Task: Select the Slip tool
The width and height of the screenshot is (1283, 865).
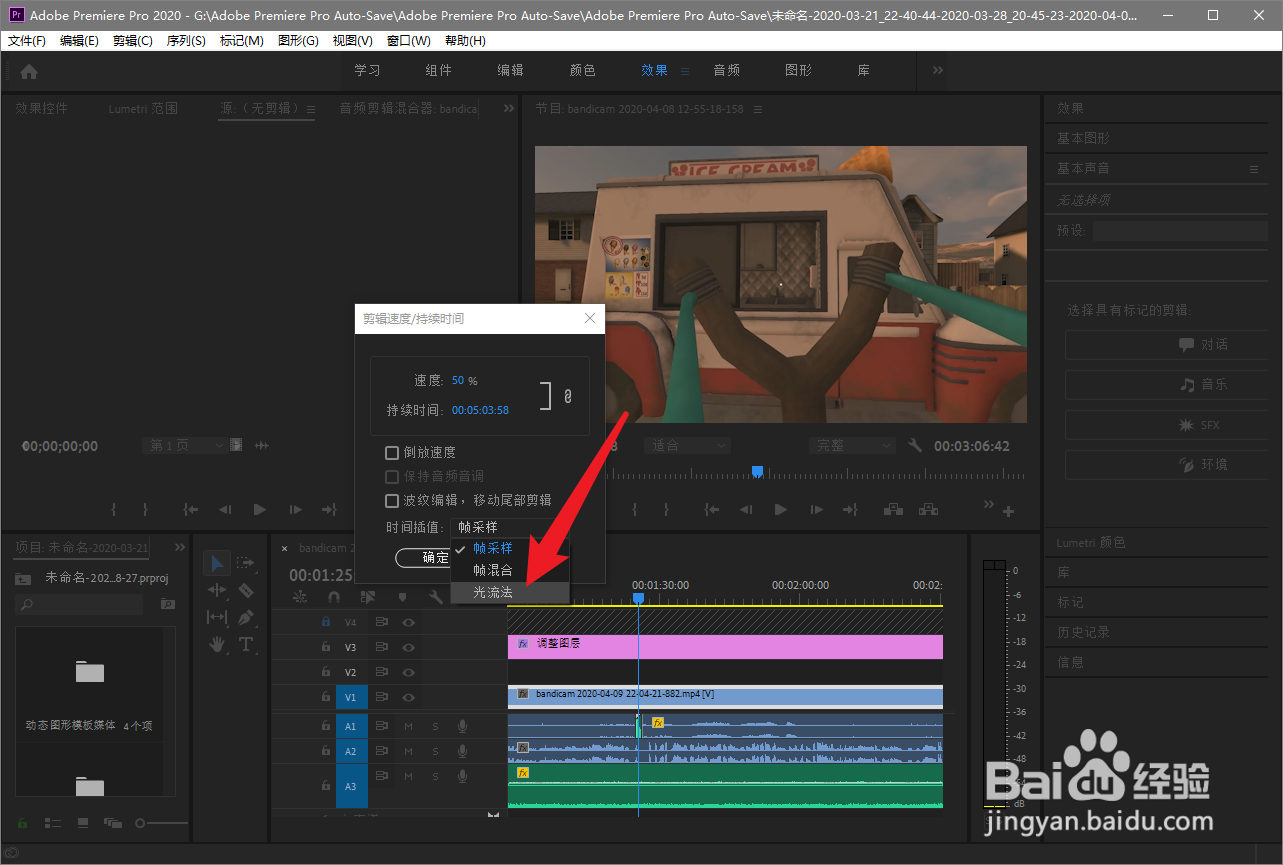Action: [x=217, y=618]
